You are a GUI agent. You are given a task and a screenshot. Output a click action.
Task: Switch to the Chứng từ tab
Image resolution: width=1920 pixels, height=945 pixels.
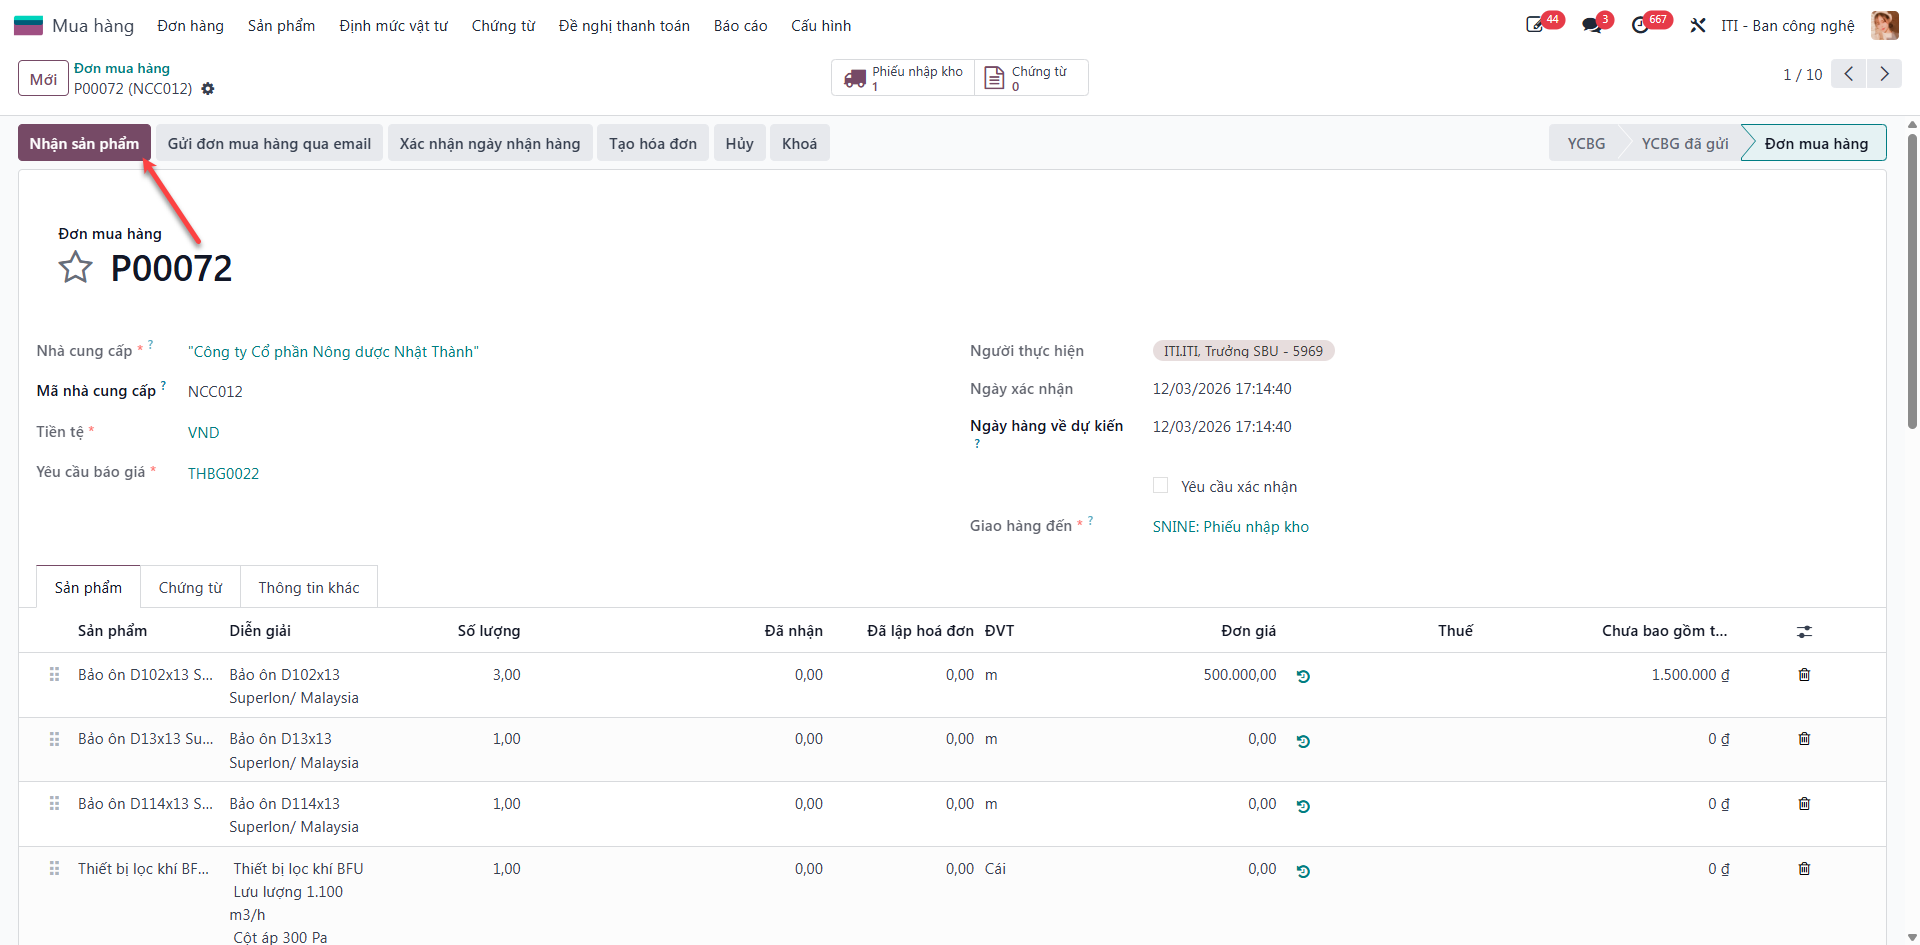tap(191, 587)
